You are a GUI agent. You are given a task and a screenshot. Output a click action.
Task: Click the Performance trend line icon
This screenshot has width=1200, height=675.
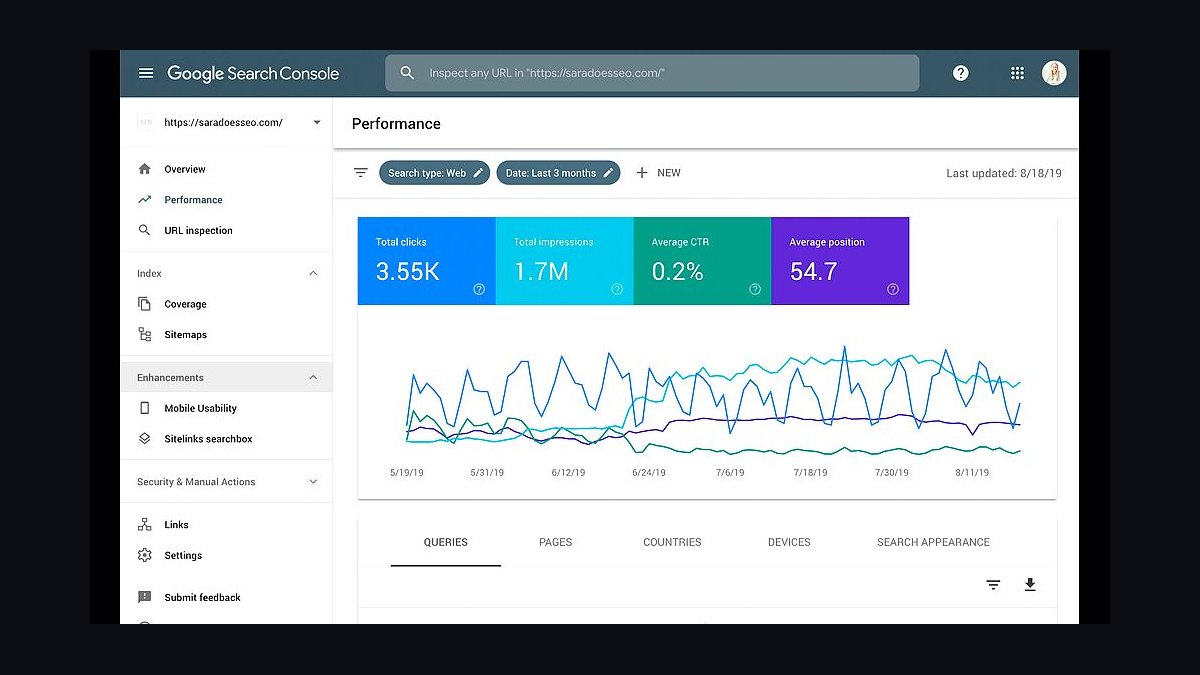[x=145, y=200]
